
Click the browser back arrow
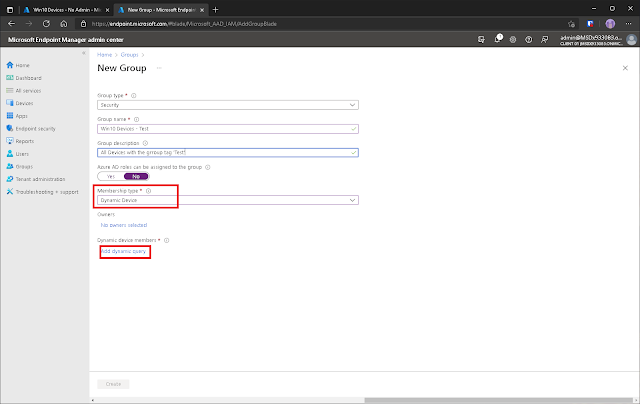pos(11,24)
